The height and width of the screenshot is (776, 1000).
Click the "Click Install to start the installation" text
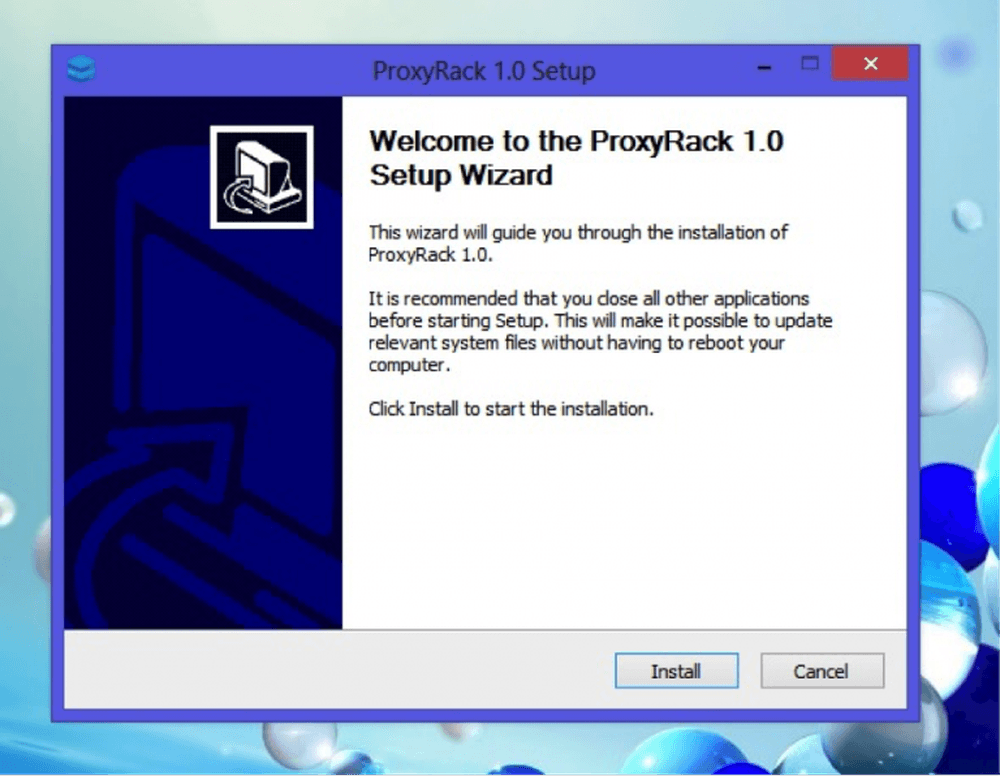[511, 409]
